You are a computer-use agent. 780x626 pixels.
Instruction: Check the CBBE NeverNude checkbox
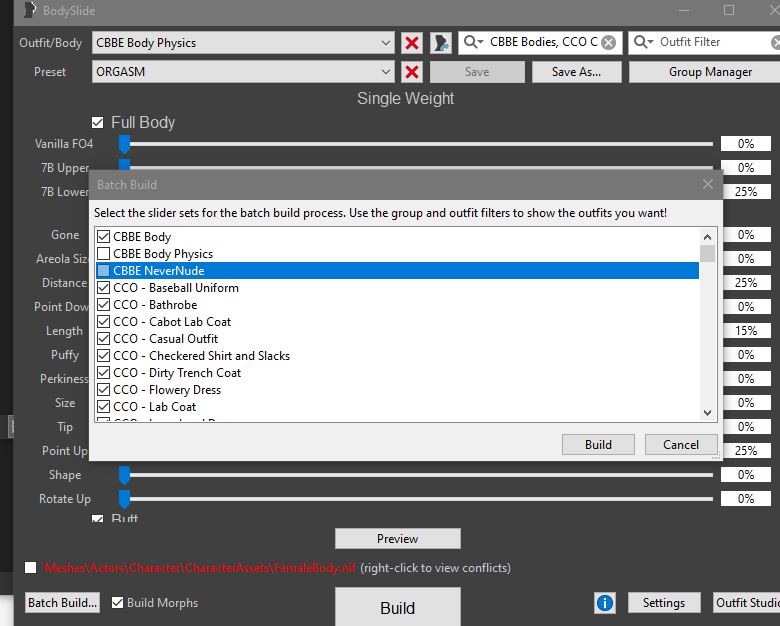pos(103,271)
